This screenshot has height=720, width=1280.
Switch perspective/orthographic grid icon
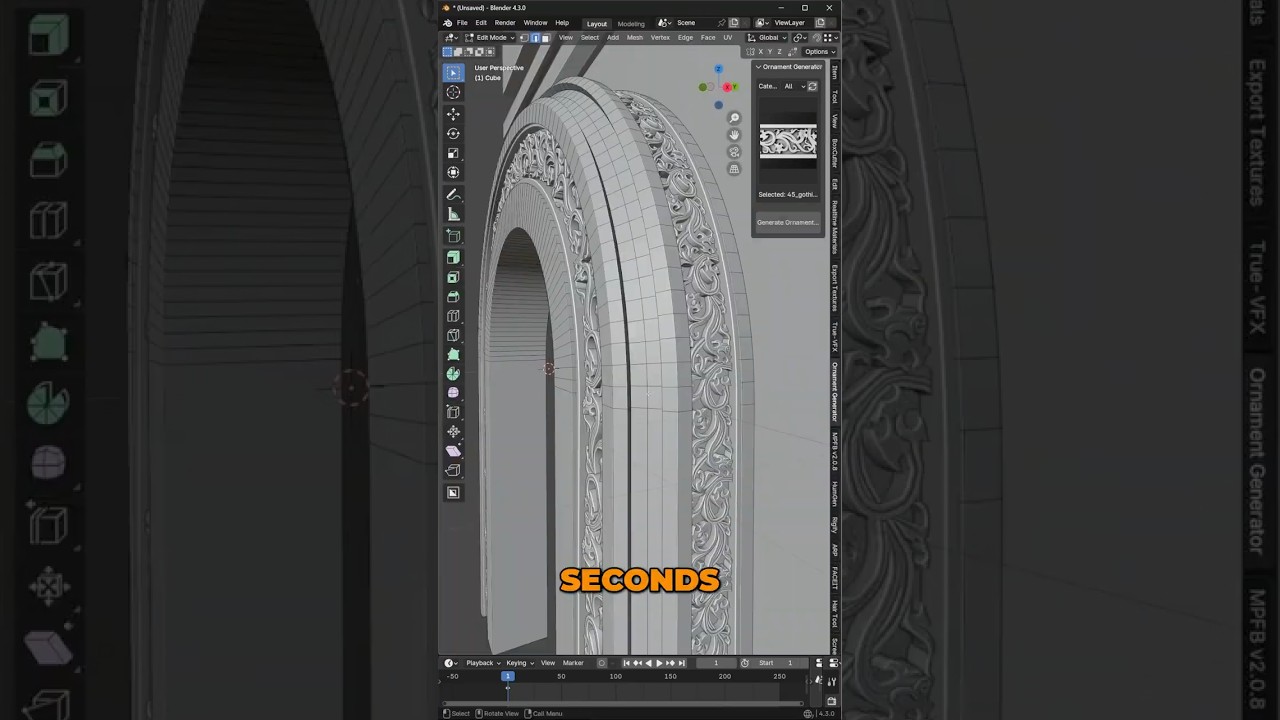(x=734, y=169)
